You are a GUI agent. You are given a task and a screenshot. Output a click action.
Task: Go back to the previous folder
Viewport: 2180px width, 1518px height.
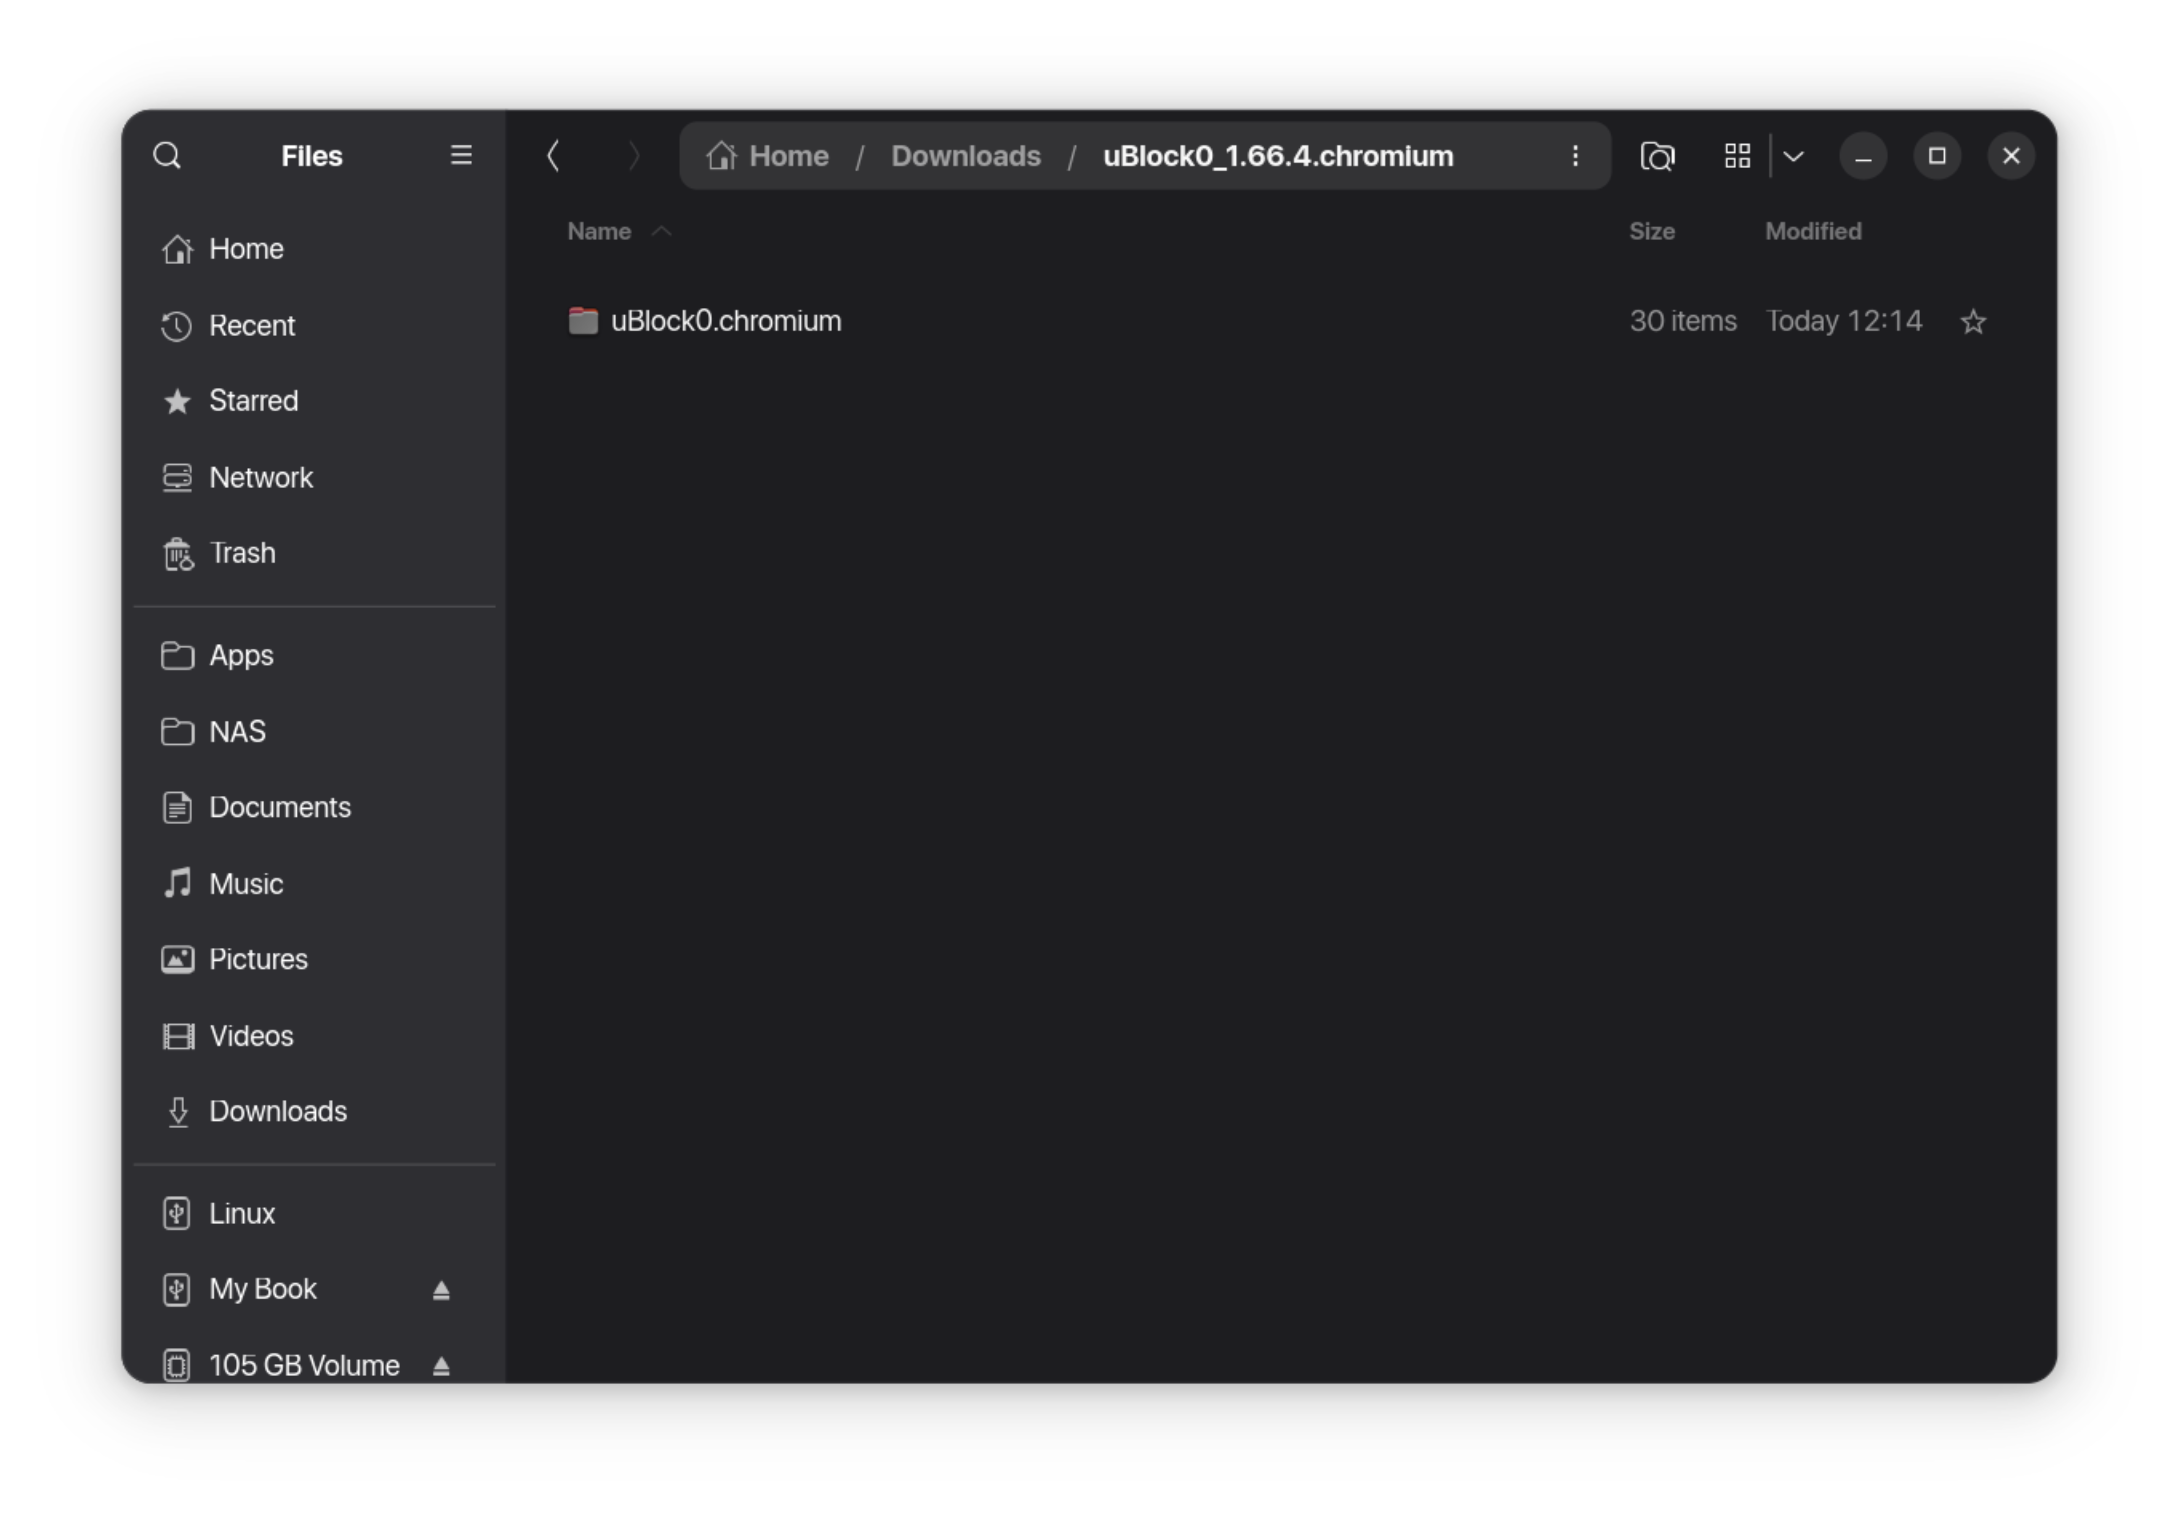pyautogui.click(x=553, y=156)
